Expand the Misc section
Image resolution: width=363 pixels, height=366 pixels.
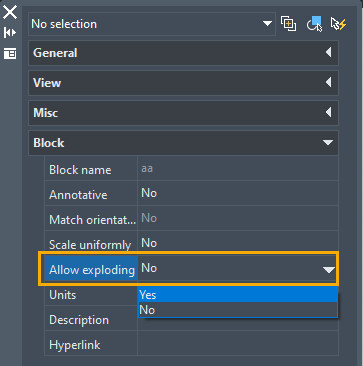click(183, 113)
